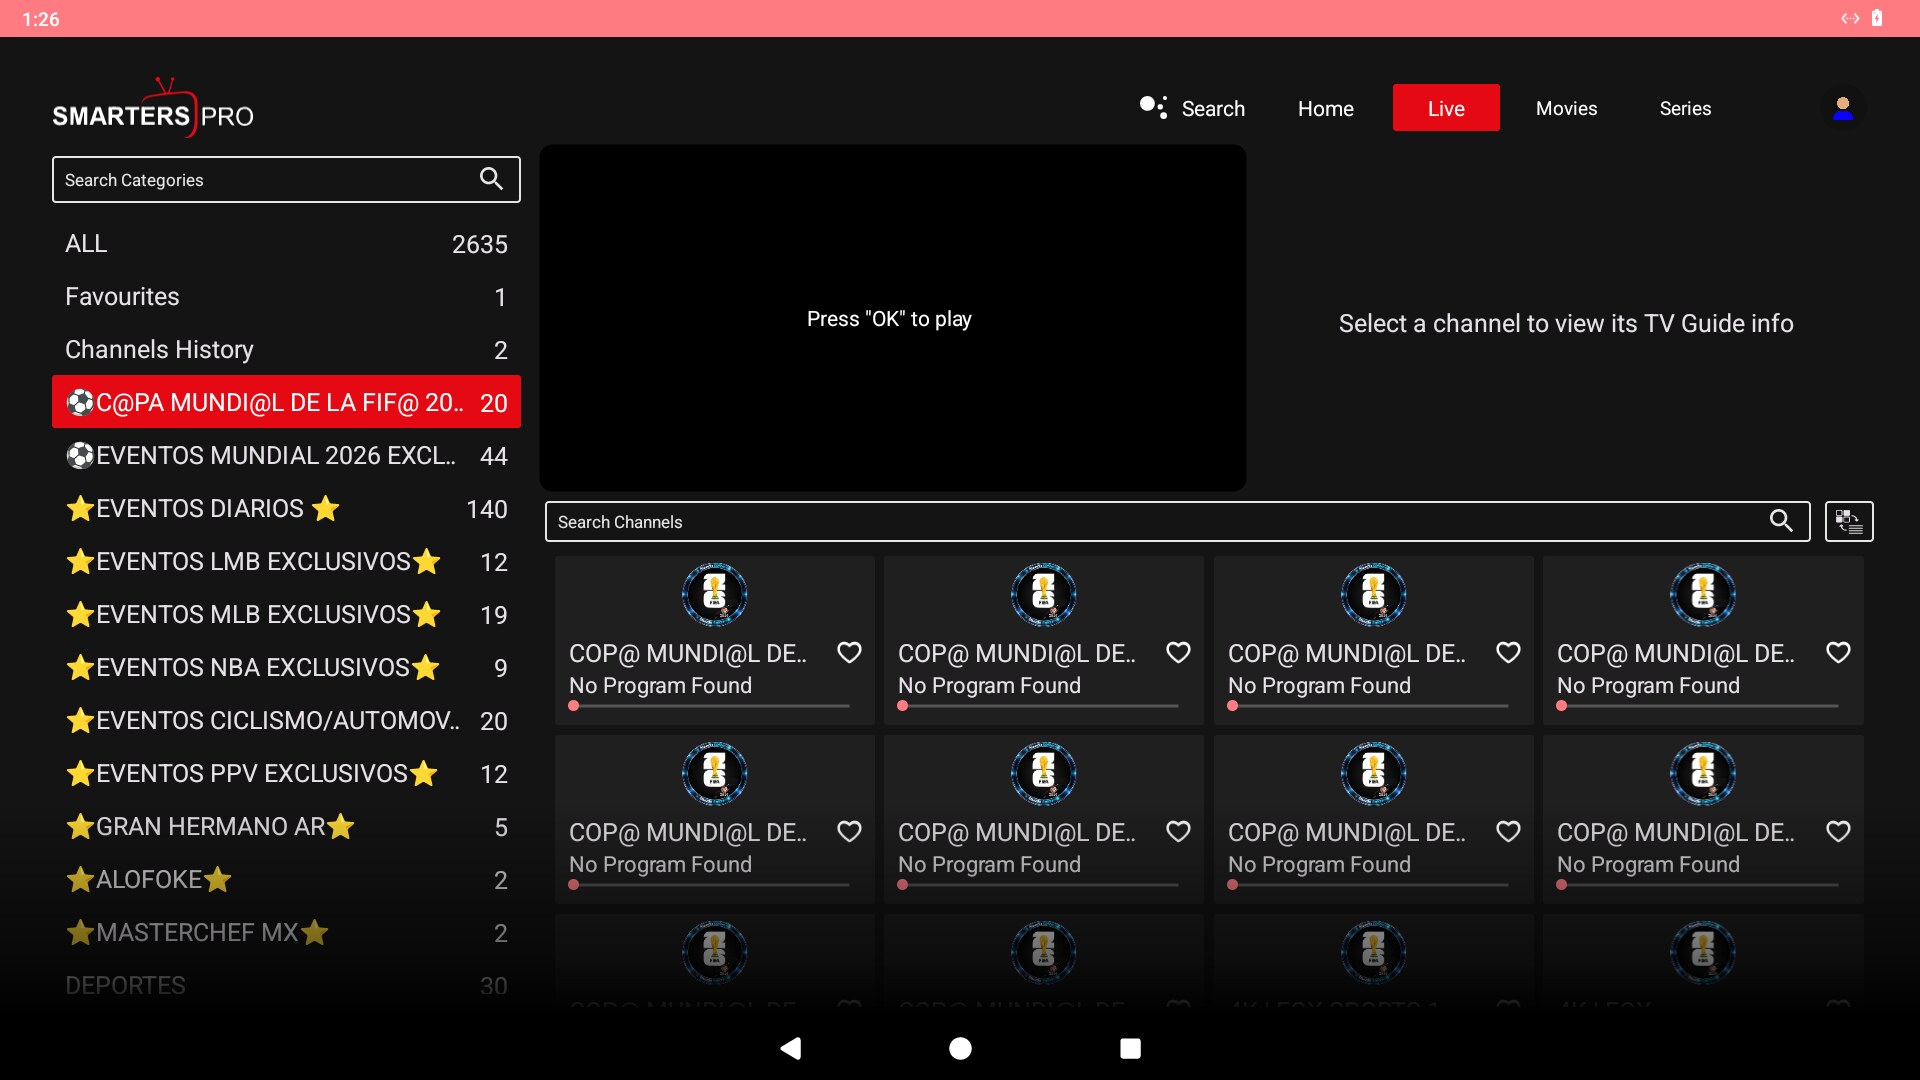Select the EVENTOS LMB EXCLUSIVOS category
The height and width of the screenshot is (1080, 1920).
[286, 562]
